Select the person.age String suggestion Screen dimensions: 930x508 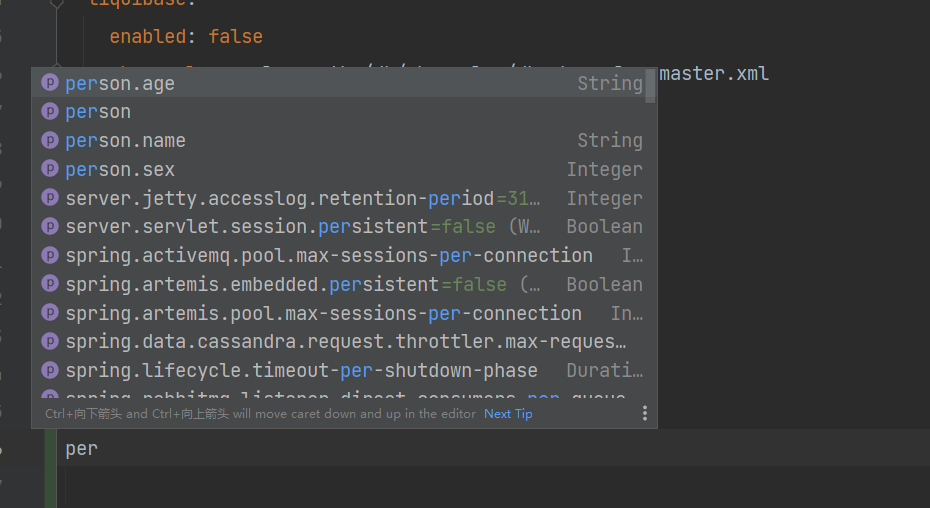tap(343, 82)
